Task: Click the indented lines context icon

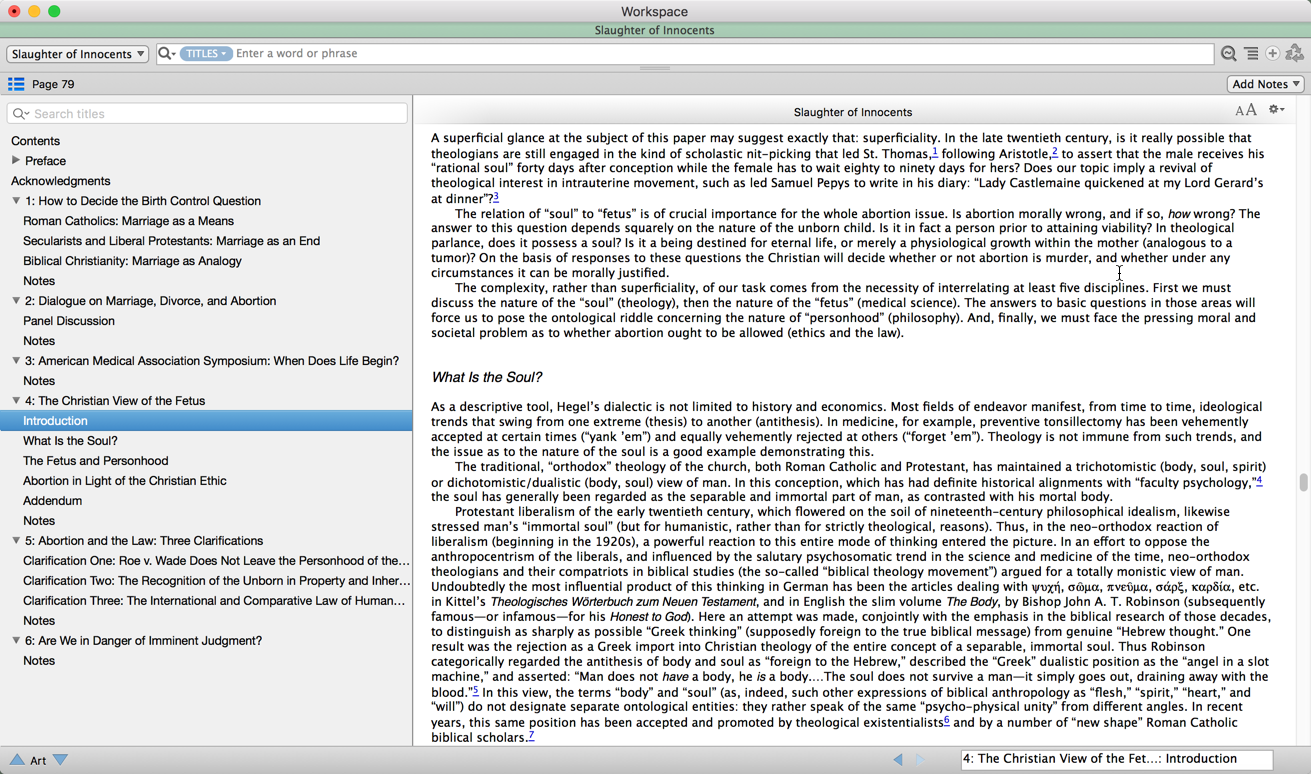Action: [1251, 54]
